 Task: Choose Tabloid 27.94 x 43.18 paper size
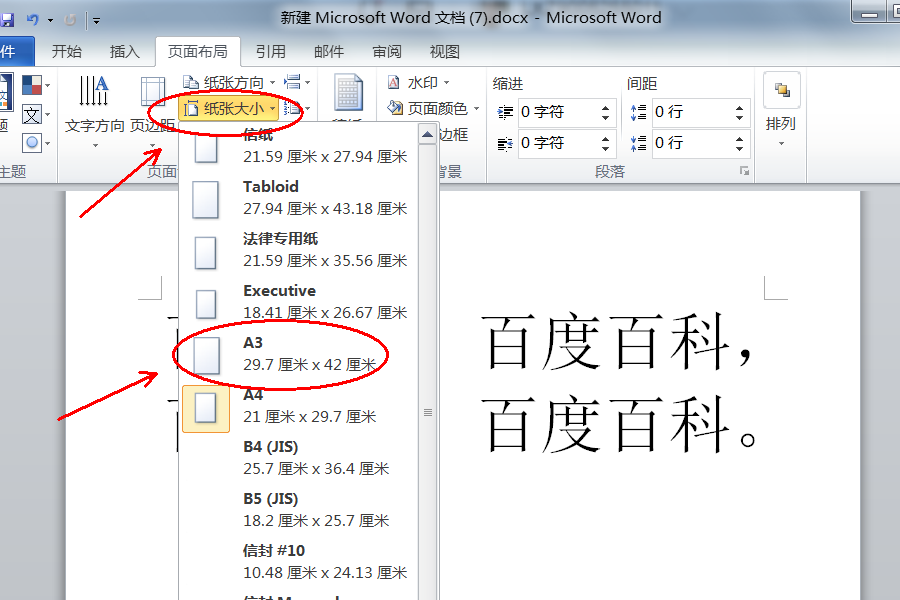click(300, 198)
